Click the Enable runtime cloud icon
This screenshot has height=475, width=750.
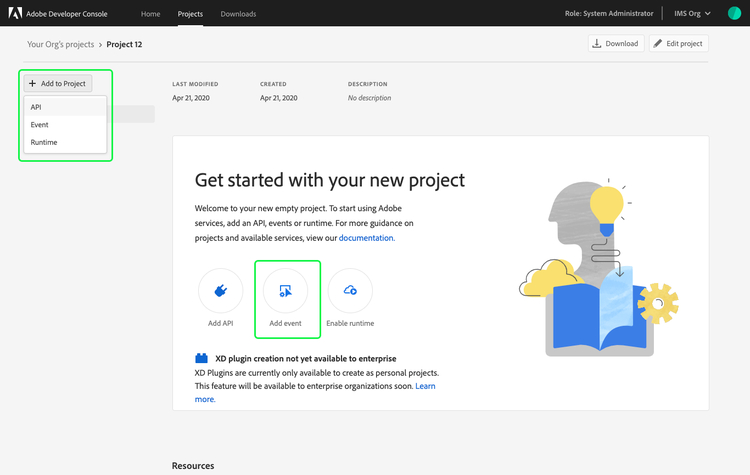point(350,290)
